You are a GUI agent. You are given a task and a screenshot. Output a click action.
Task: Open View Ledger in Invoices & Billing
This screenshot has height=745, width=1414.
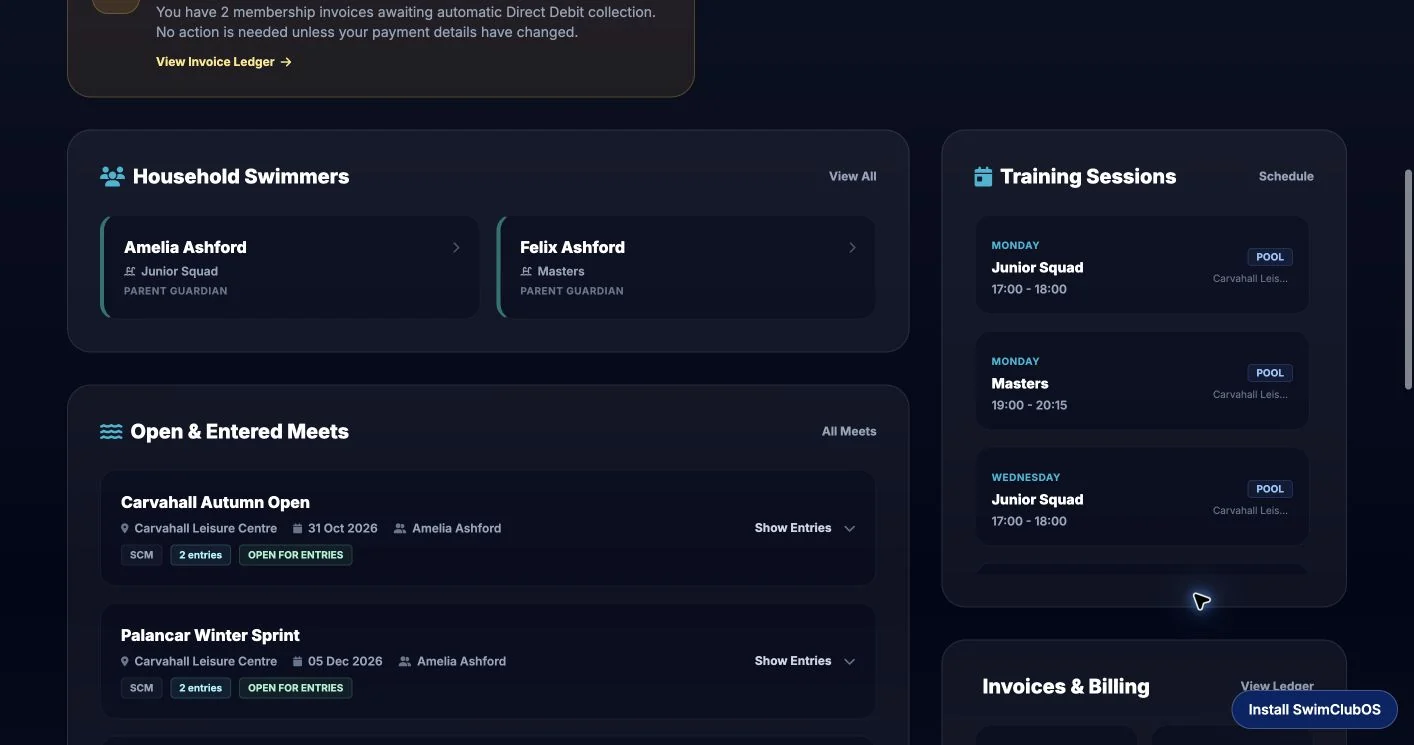pos(1277,686)
